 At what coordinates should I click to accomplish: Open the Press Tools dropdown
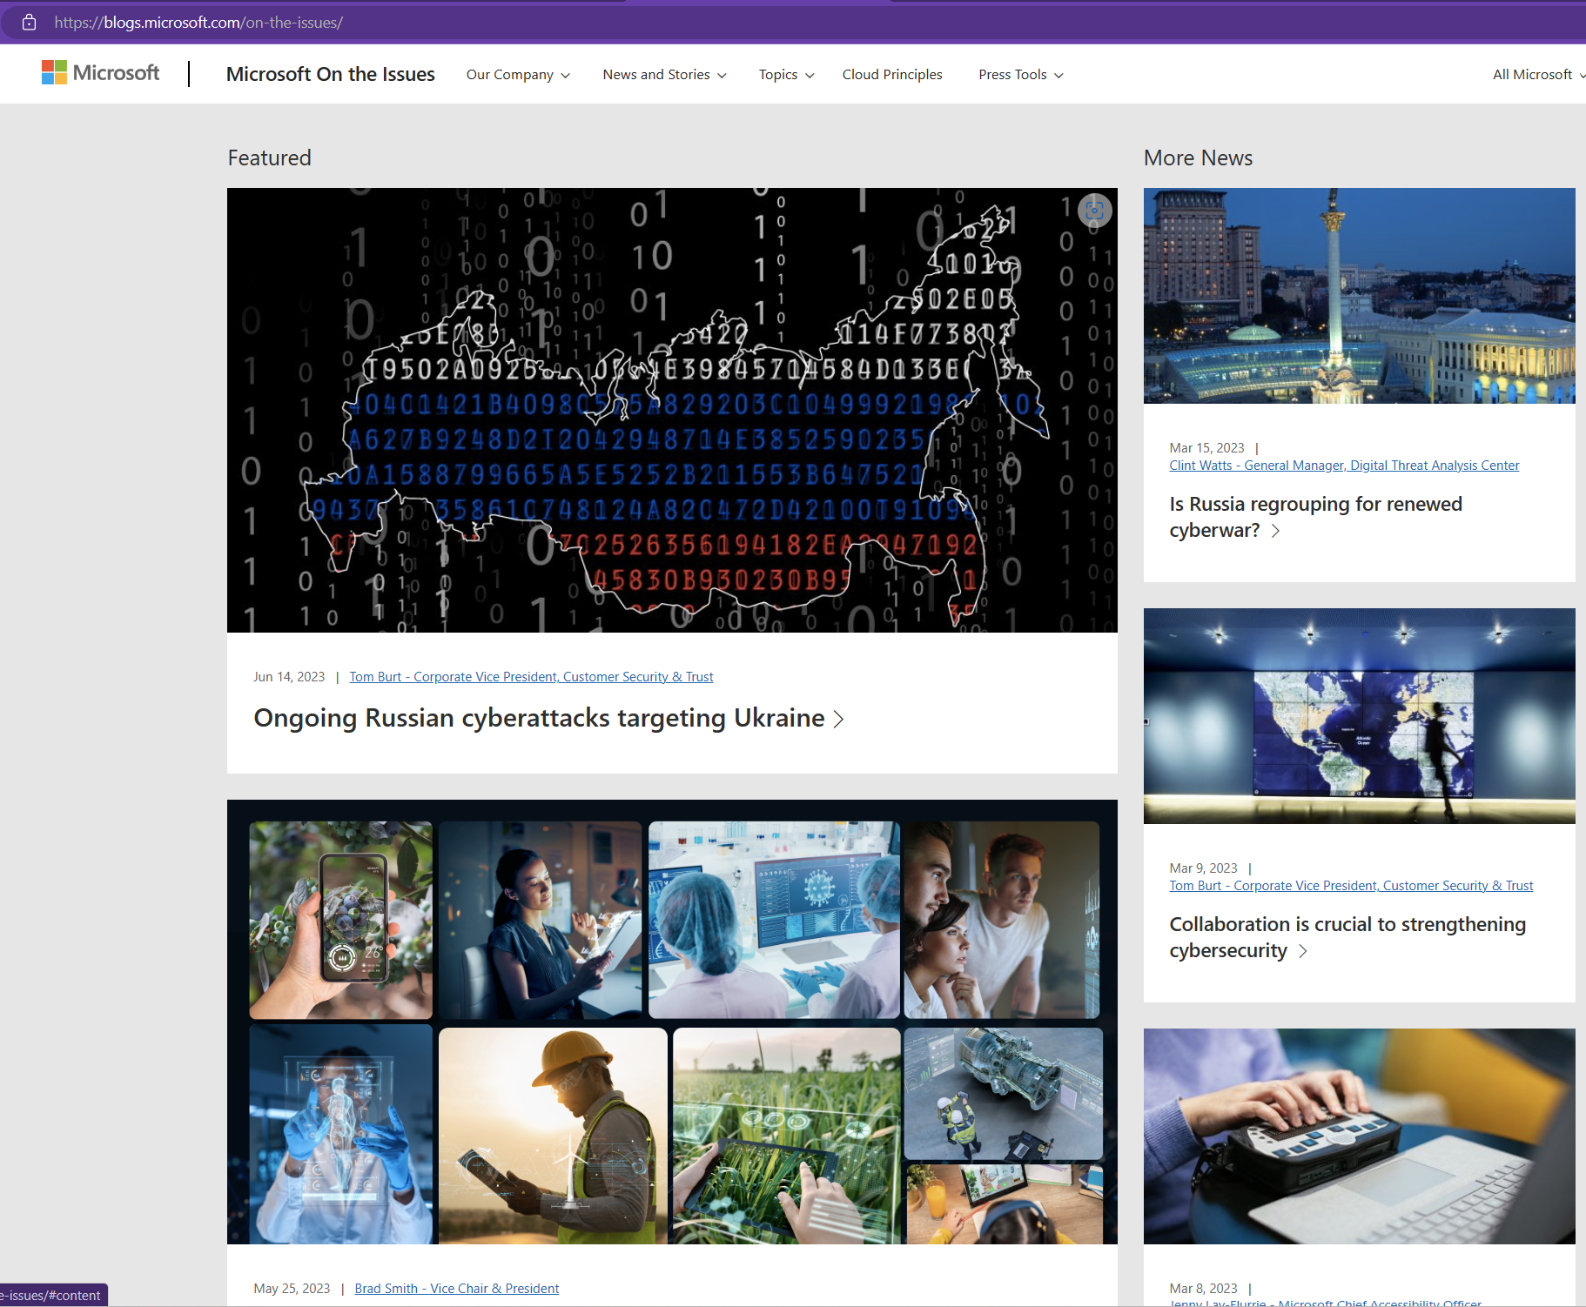(x=1020, y=75)
